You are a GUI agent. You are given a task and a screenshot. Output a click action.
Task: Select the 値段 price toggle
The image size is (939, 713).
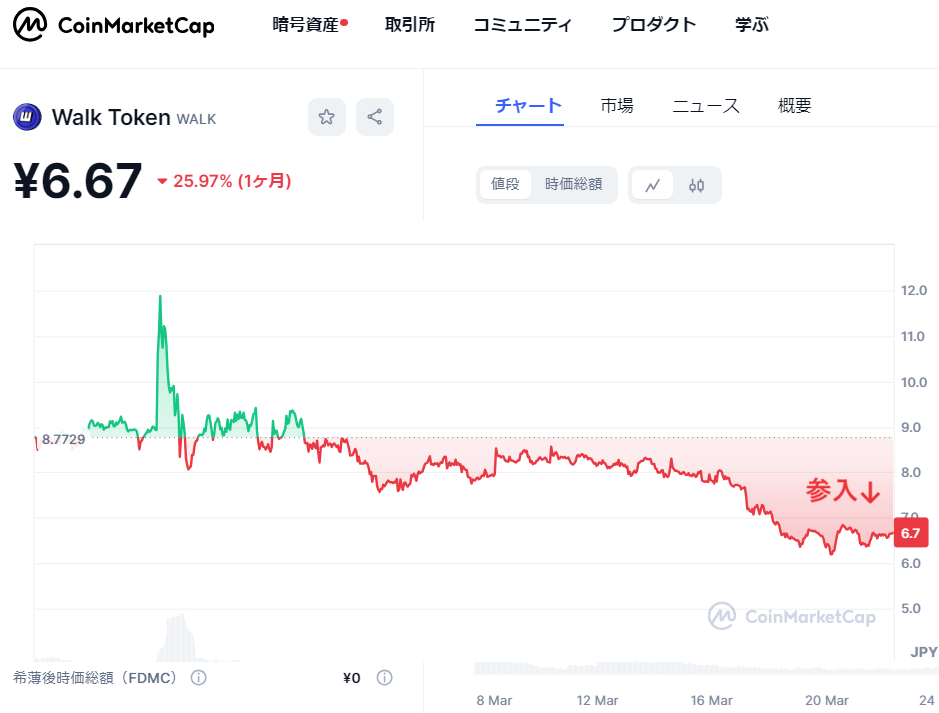pos(505,184)
